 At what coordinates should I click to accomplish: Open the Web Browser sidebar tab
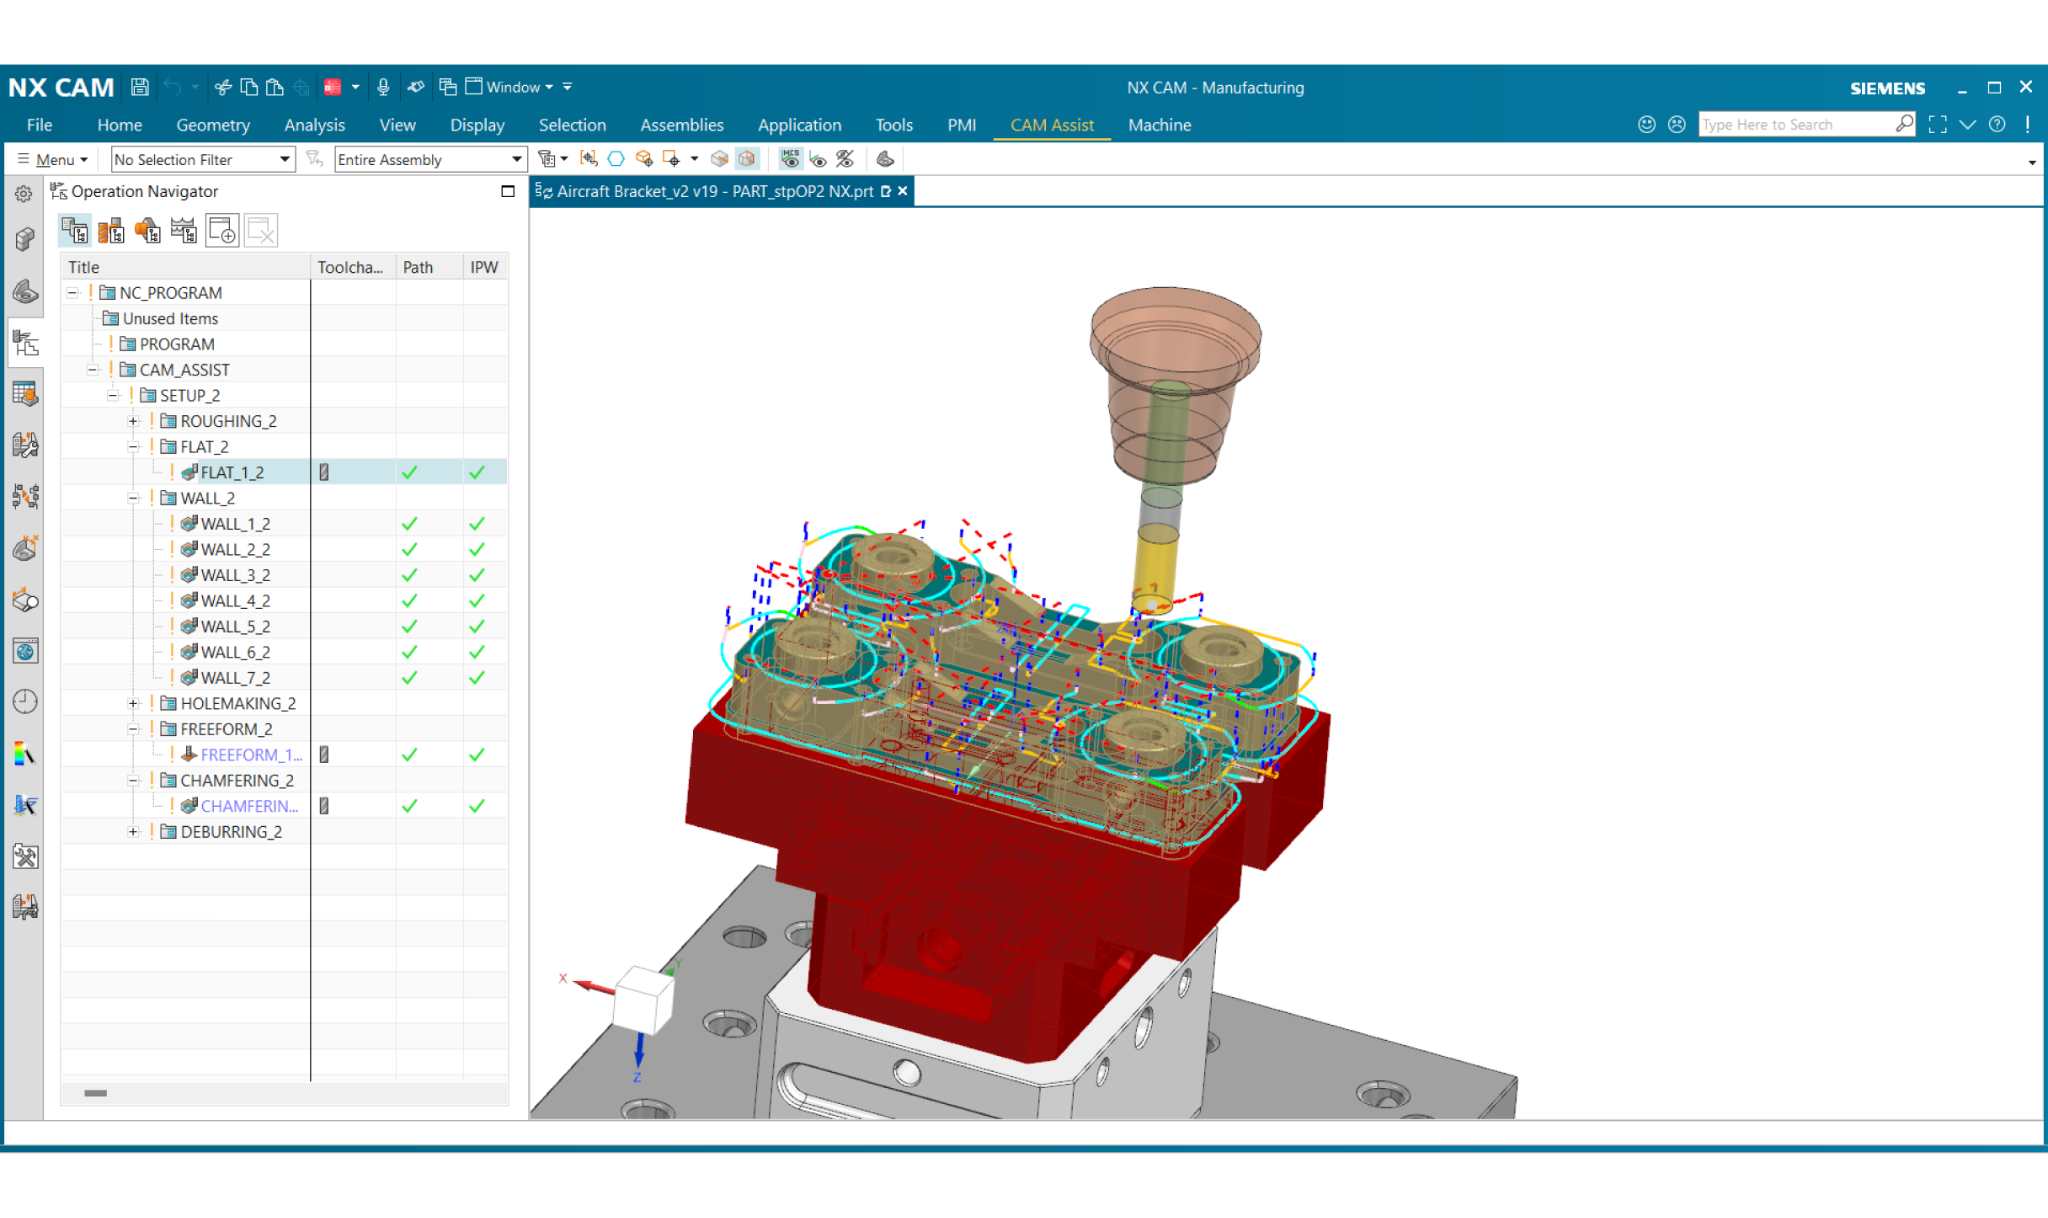[25, 651]
